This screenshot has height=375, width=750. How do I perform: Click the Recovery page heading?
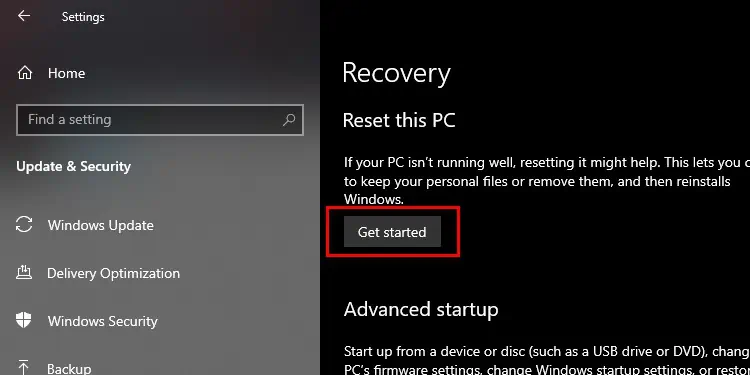(x=397, y=73)
